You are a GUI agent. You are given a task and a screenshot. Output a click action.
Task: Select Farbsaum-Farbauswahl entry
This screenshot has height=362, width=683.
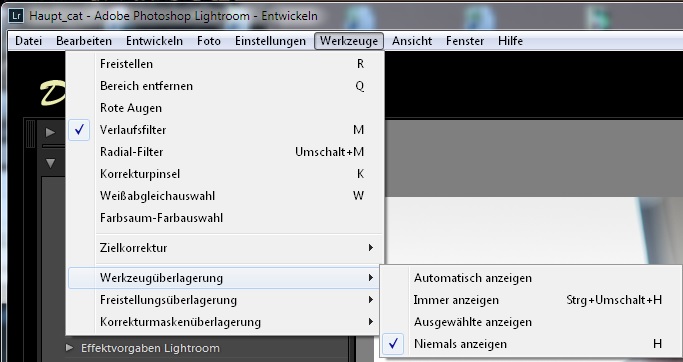[225, 218]
